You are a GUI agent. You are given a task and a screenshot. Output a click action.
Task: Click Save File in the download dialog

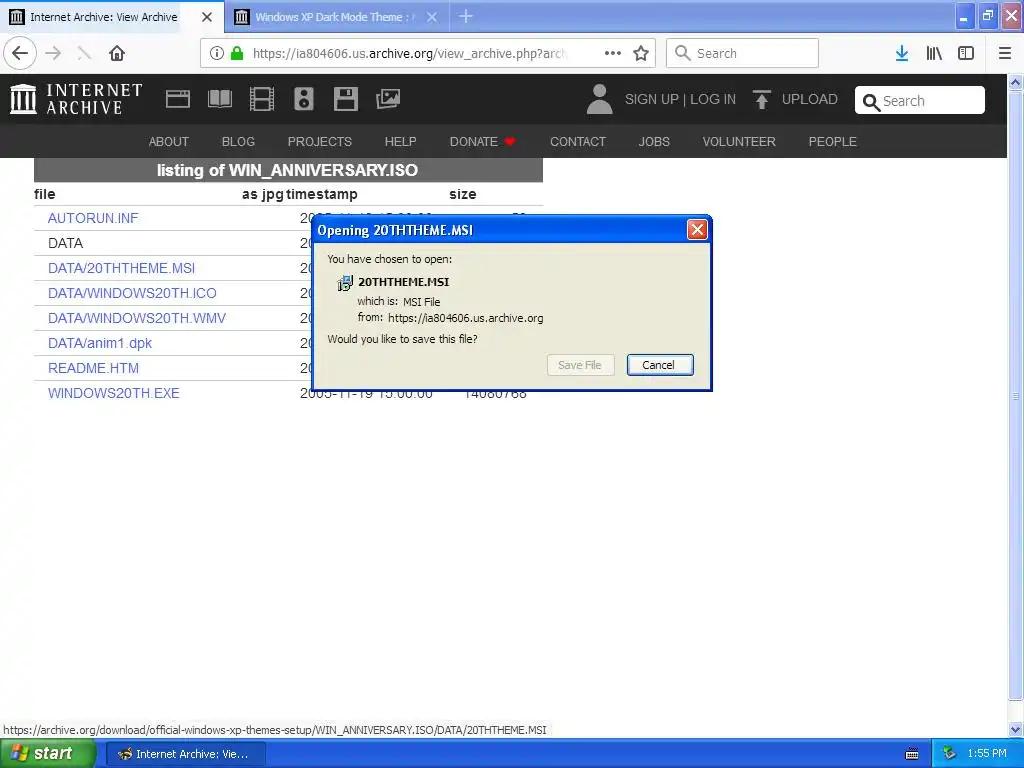[x=580, y=365]
